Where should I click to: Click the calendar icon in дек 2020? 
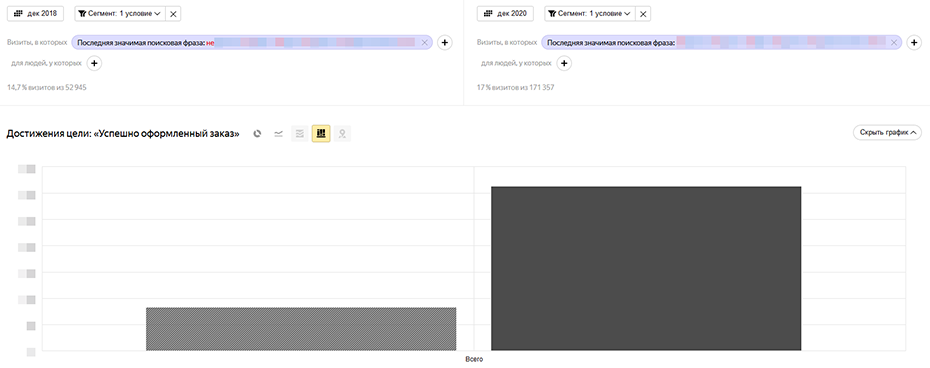click(x=488, y=14)
